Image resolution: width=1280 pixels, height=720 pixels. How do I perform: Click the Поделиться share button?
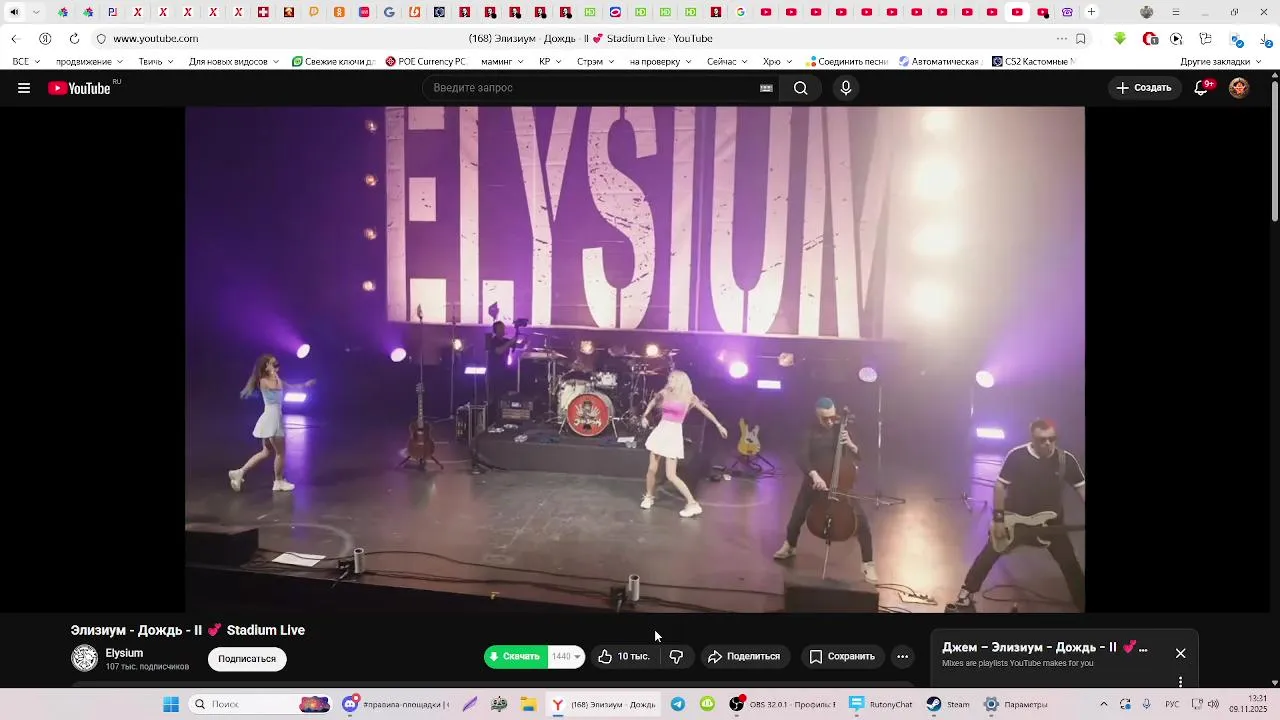pyautogui.click(x=744, y=657)
